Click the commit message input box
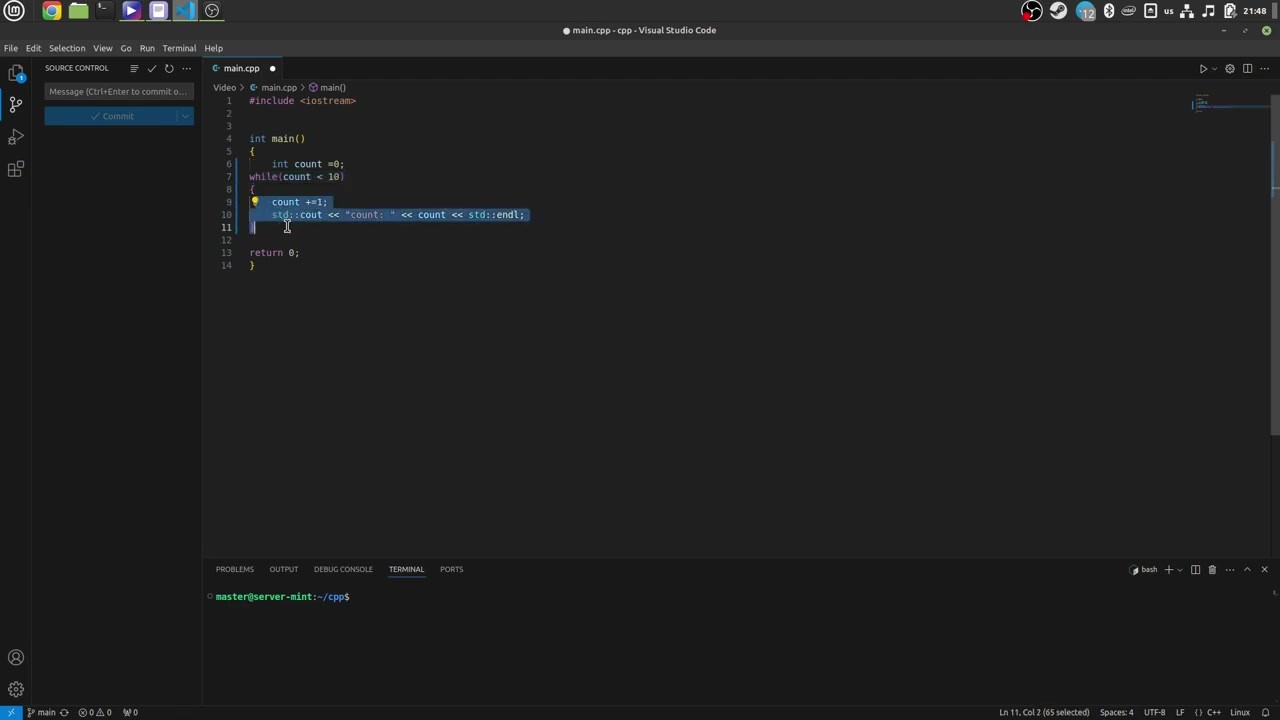 [118, 92]
